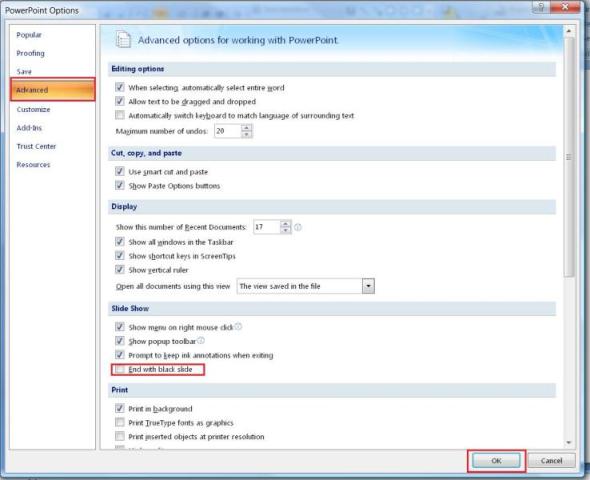Click the Help question mark in title bar
Viewport: 590px width, 480px height.
(541, 6)
